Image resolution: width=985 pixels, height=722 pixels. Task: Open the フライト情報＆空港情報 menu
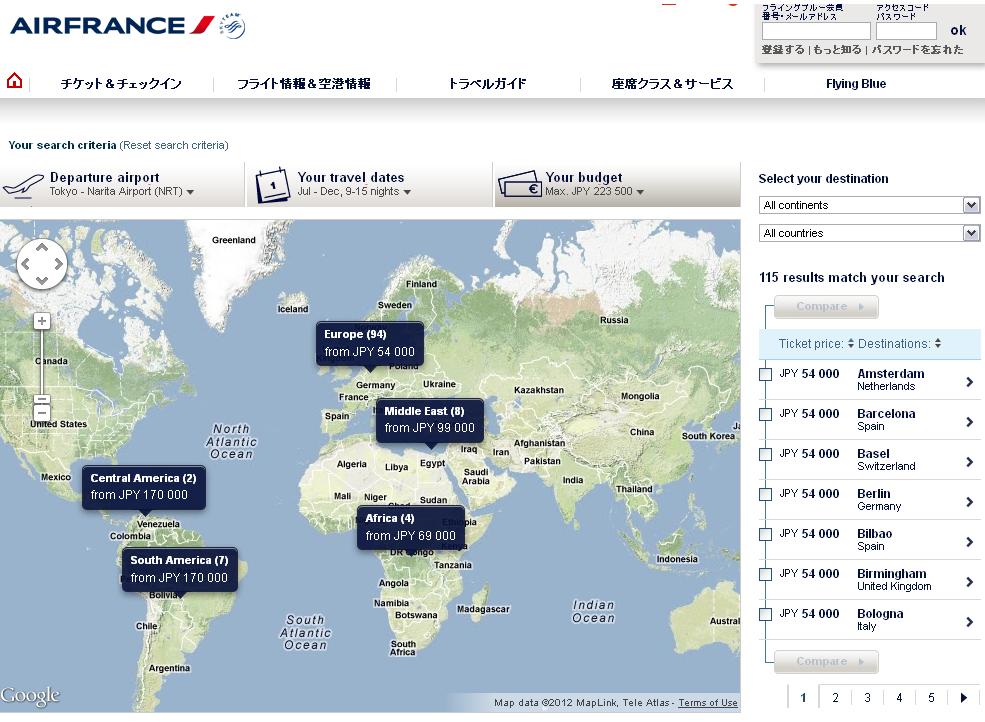pos(304,84)
